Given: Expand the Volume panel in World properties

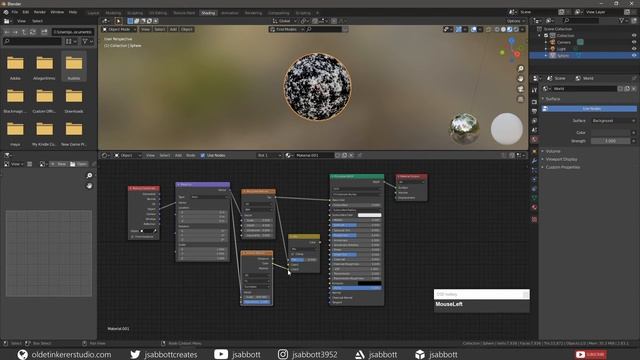Looking at the screenshot, I should coord(553,151).
